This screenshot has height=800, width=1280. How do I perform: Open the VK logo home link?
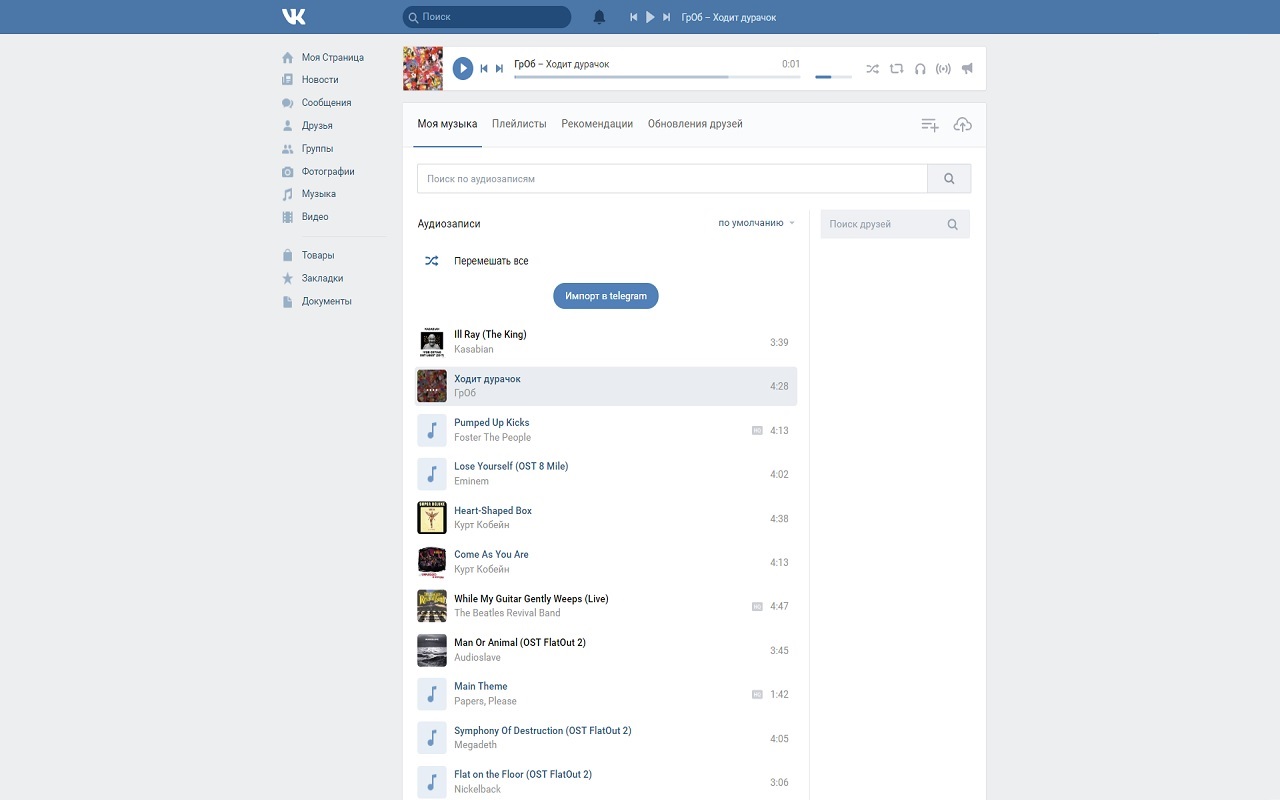294,17
